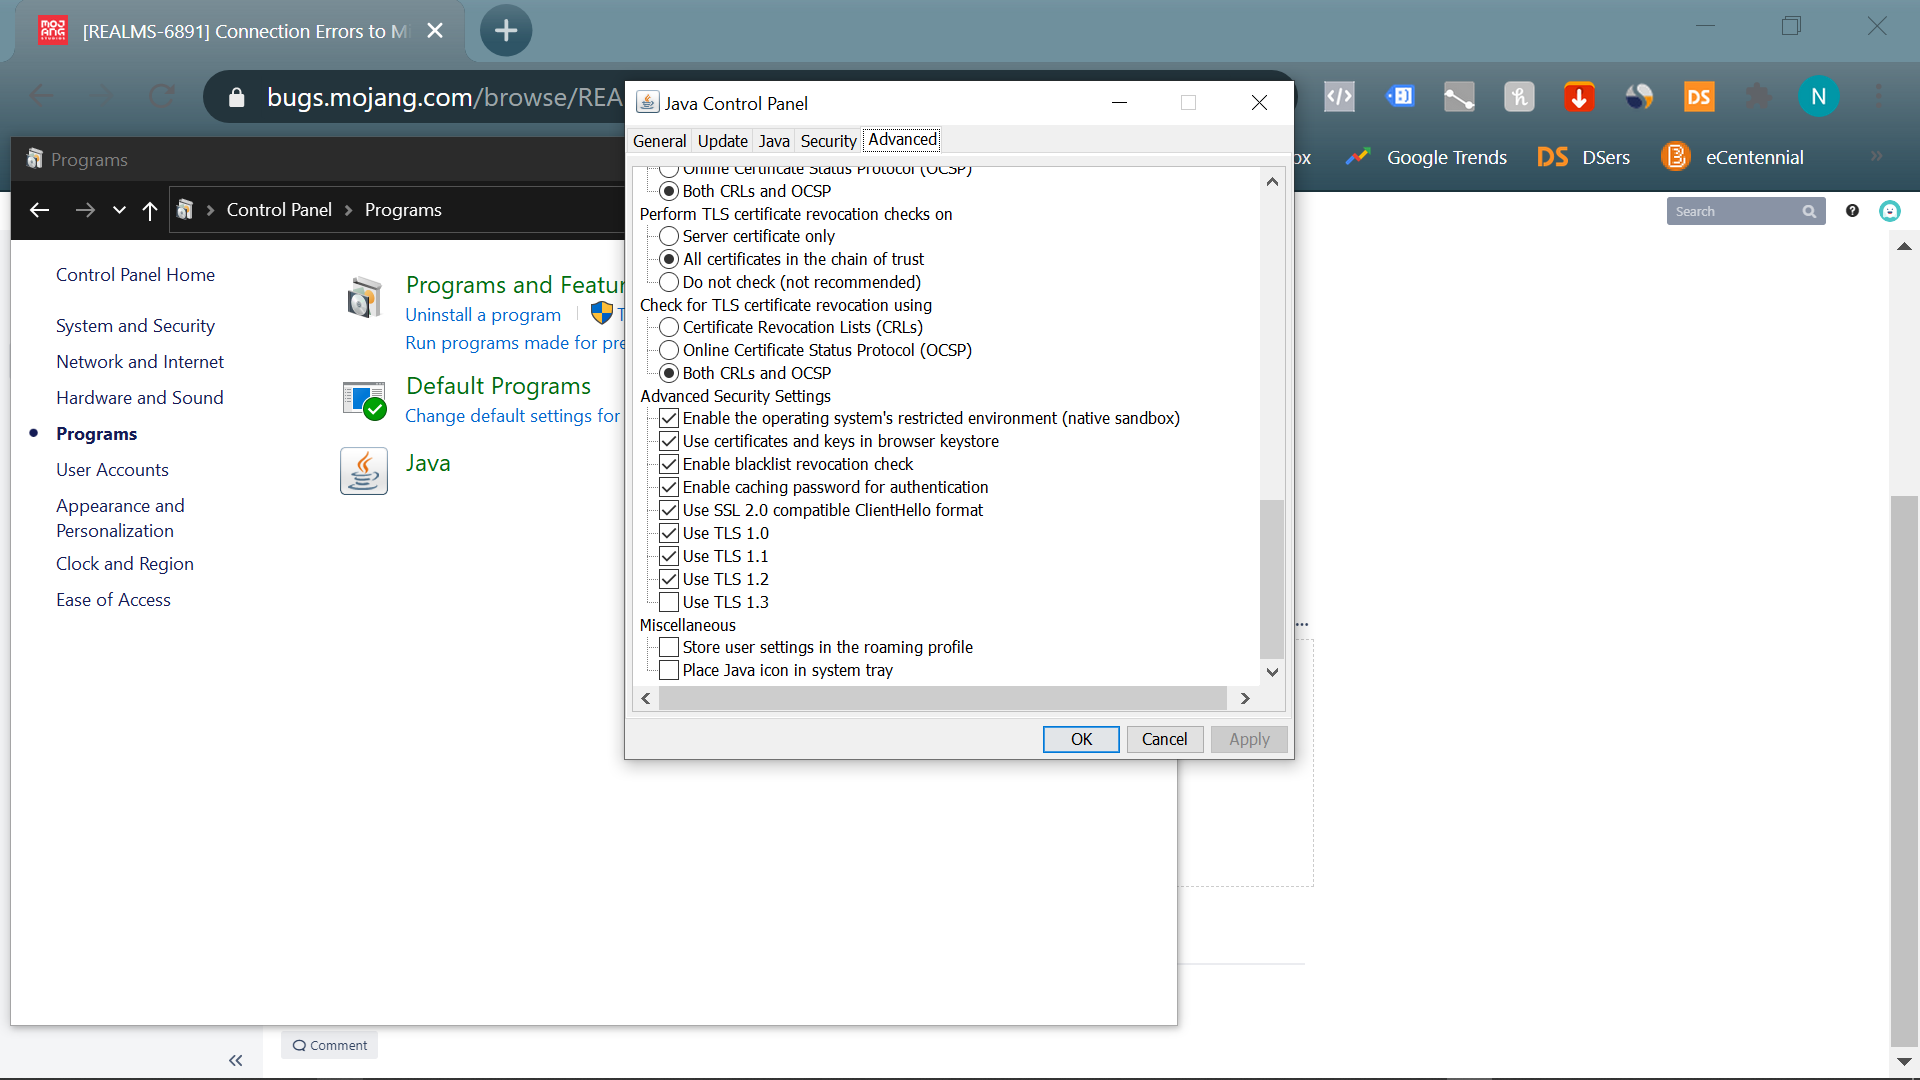Image resolution: width=1920 pixels, height=1080 pixels.
Task: Click the Up arrow in Explorer navigation
Action: click(150, 210)
